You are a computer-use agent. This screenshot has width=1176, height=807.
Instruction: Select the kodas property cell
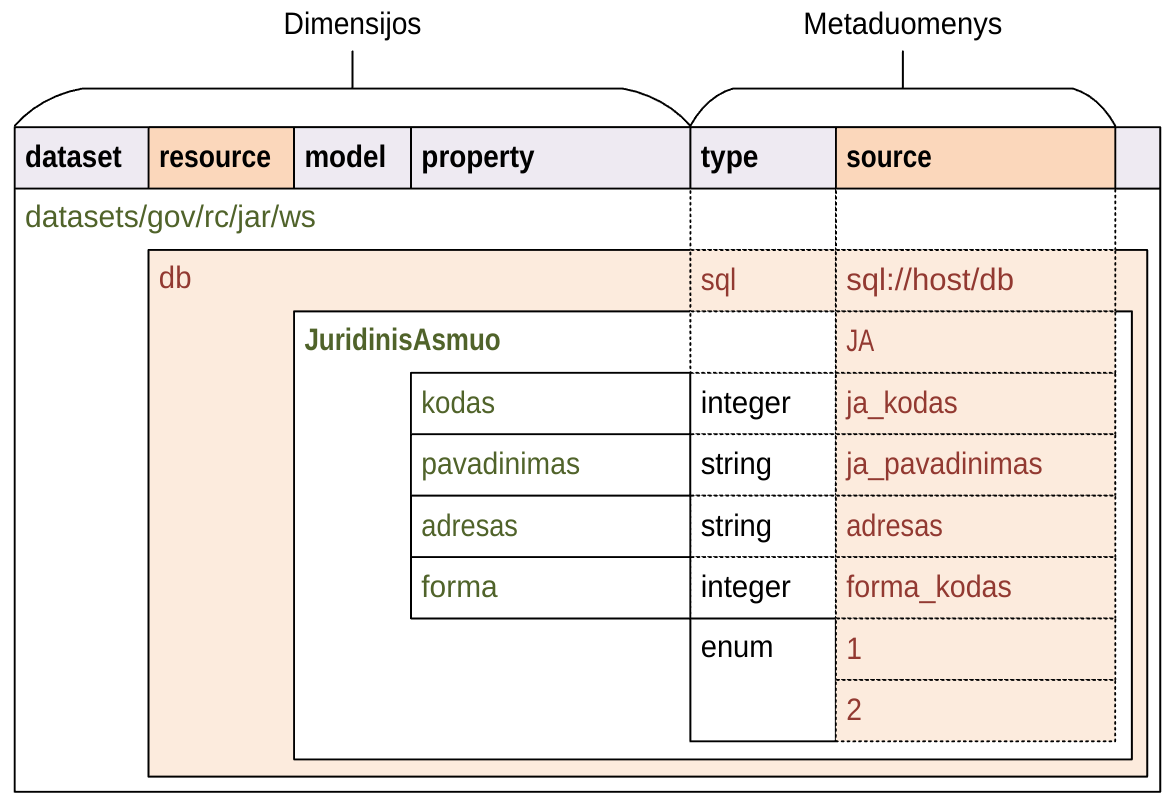[458, 403]
